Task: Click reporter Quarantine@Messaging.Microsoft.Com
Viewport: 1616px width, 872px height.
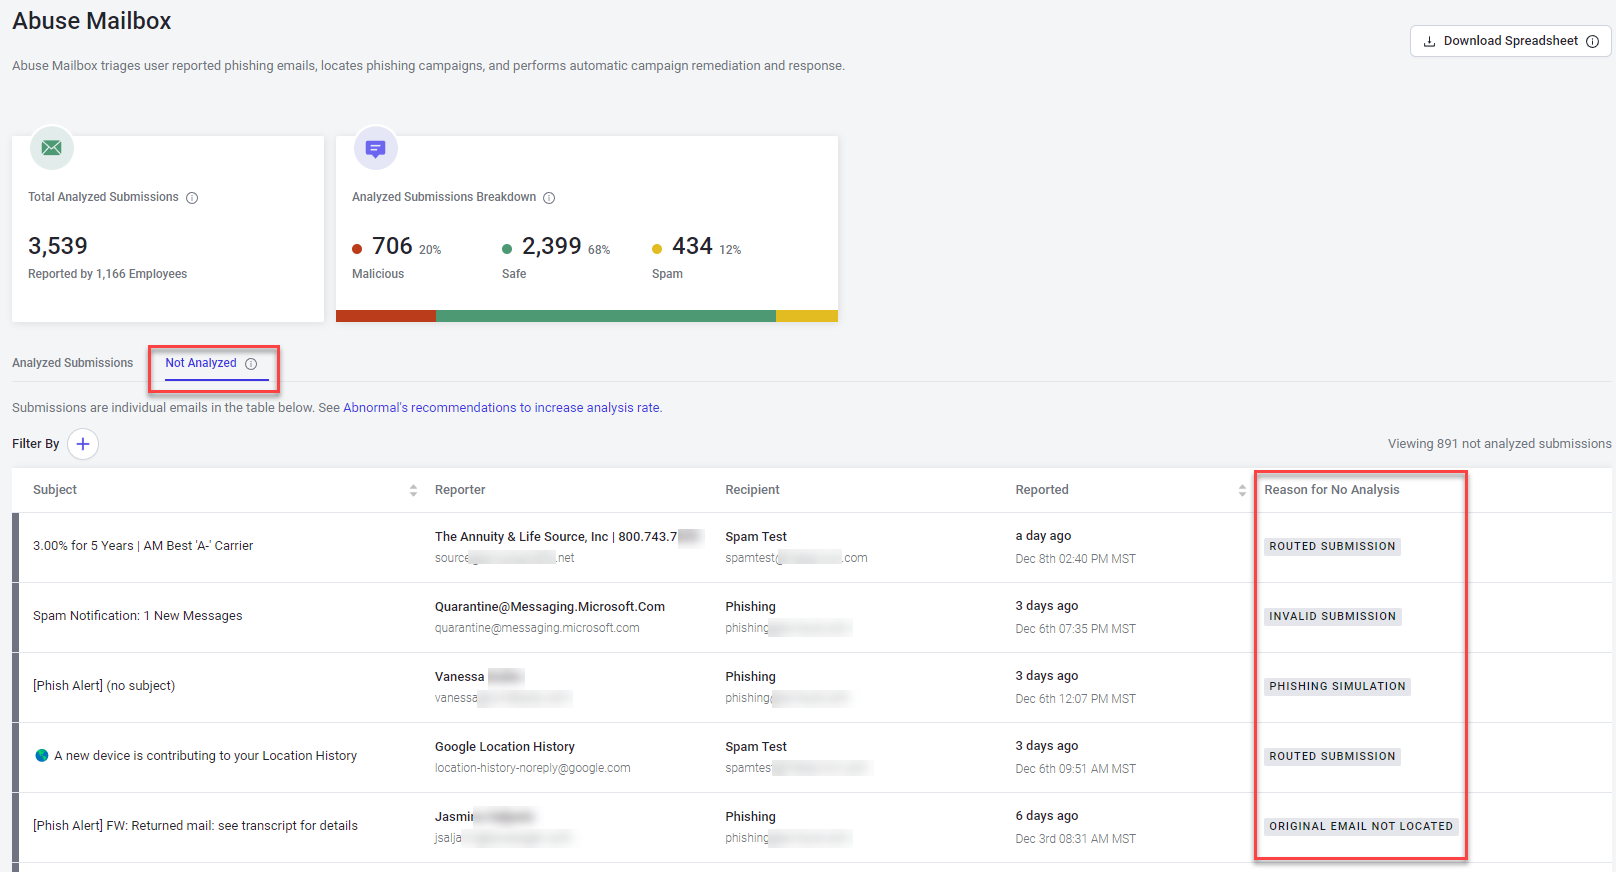Action: tap(550, 607)
